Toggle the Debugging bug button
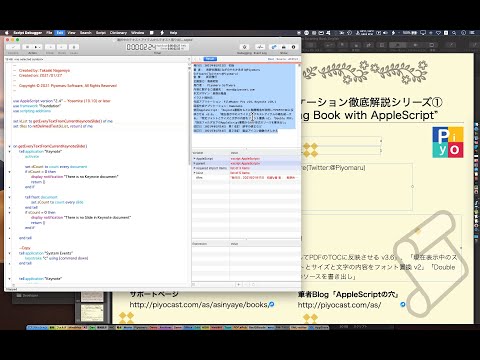480x360 pixels. tap(244, 47)
